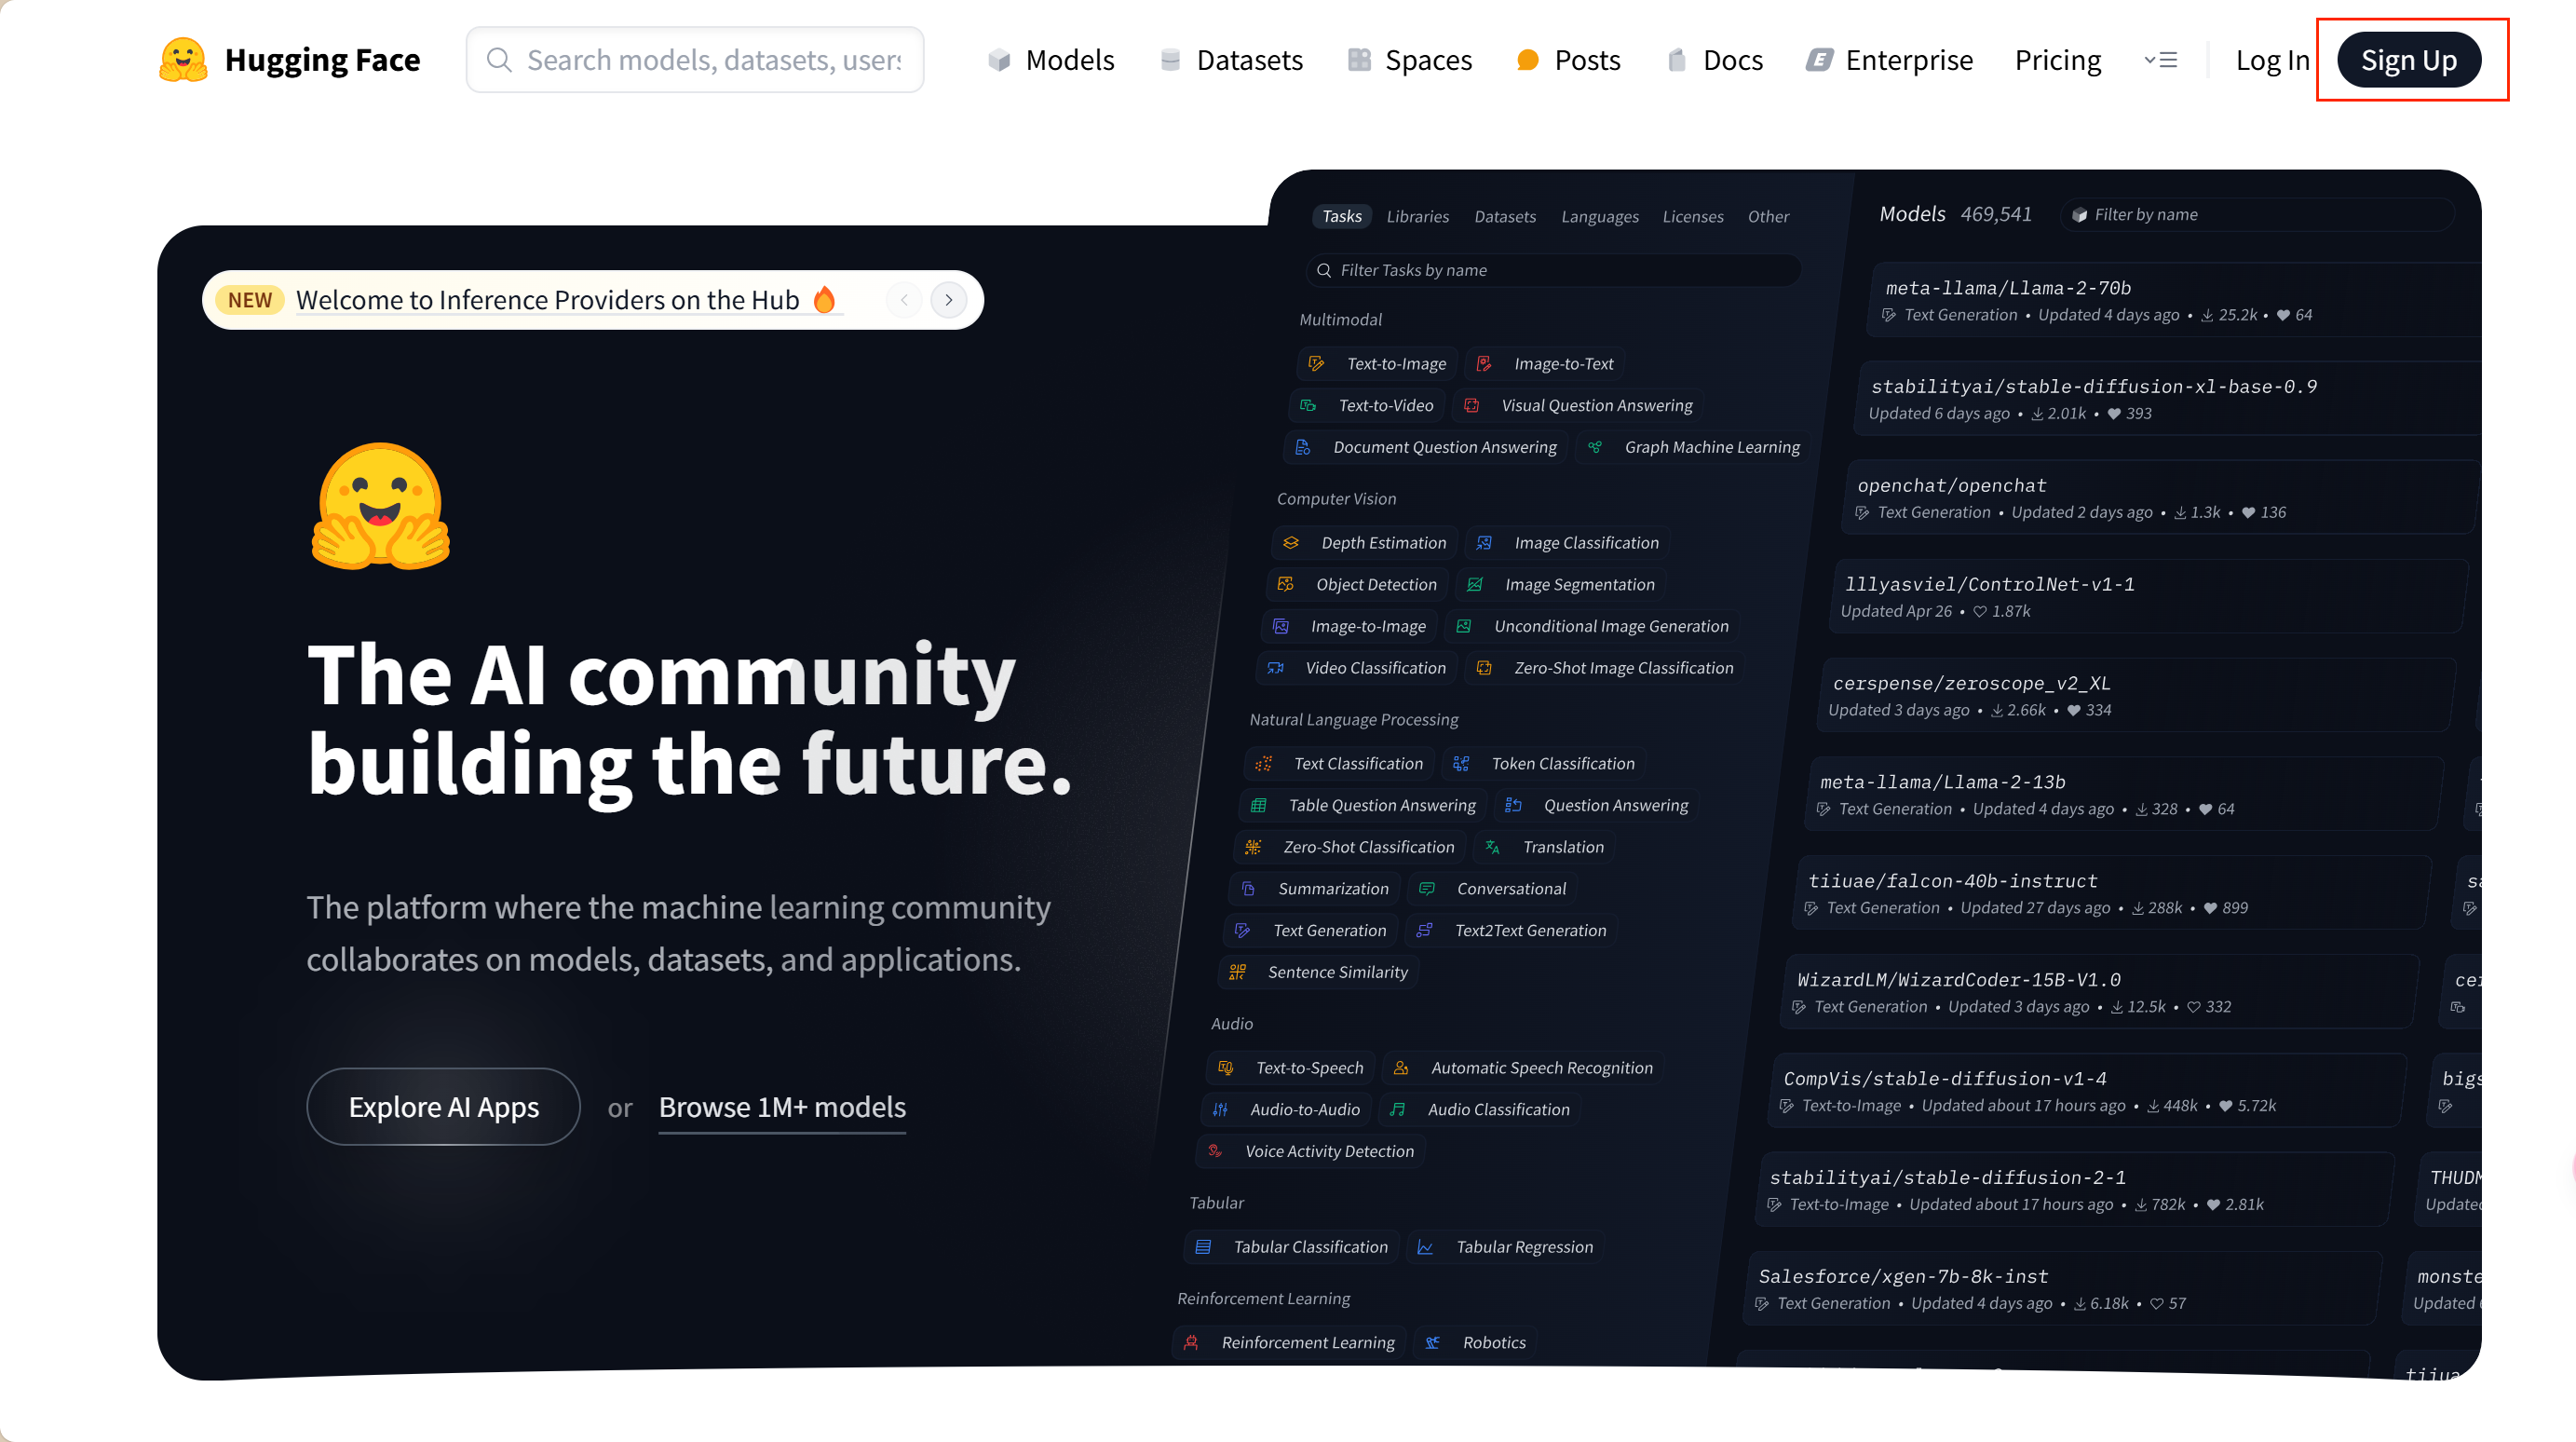Click the fire emoji in announcement banner
The height and width of the screenshot is (1442, 2576).
point(824,299)
